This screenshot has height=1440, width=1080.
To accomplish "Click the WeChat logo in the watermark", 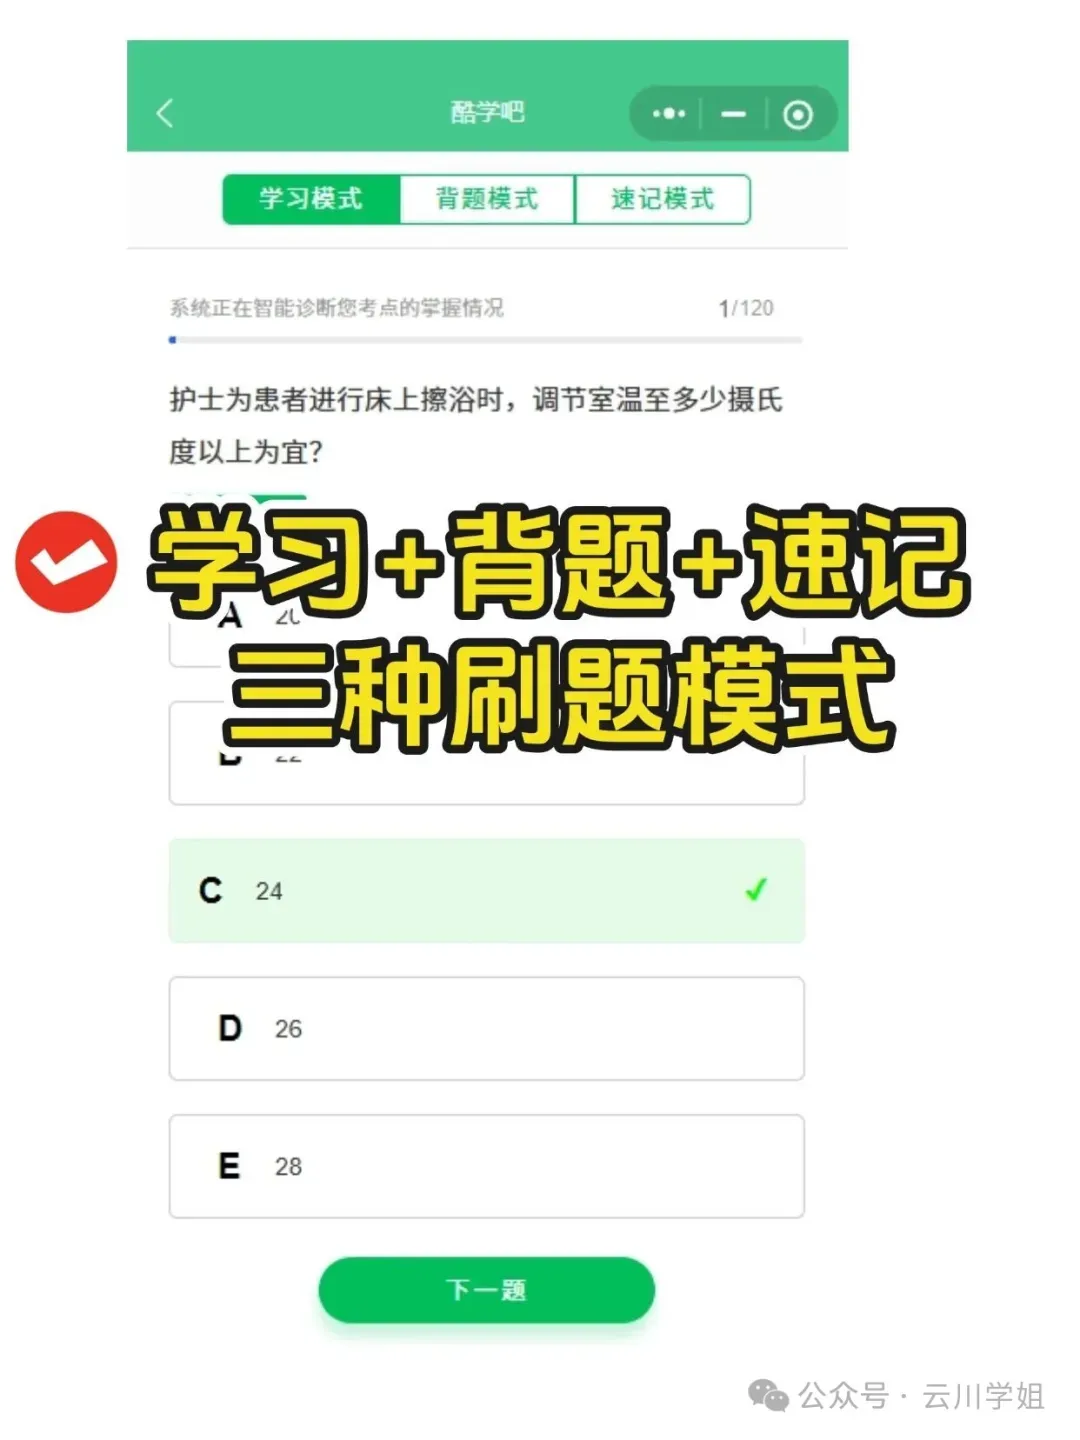I will [768, 1395].
